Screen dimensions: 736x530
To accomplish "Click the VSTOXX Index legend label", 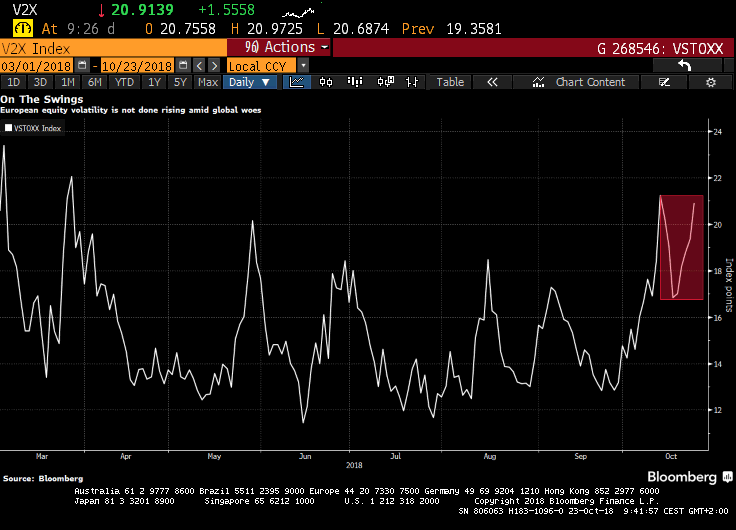I will click(37, 128).
